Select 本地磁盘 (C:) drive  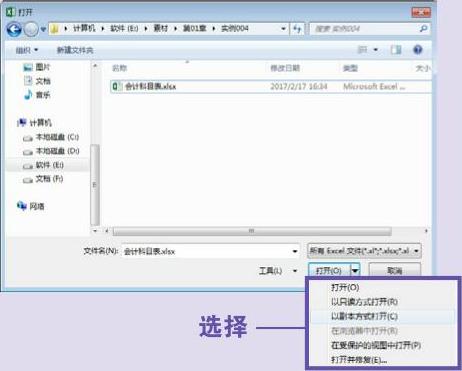[x=51, y=137]
